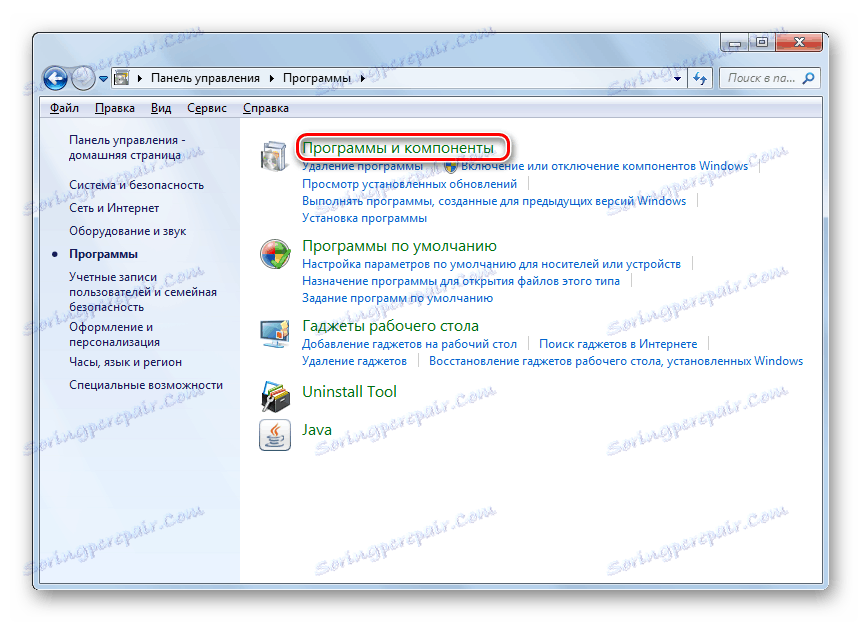Image resolution: width=862 pixels, height=623 pixels.
Task: Open the Программы и компоненты heading
Action: click(x=398, y=148)
